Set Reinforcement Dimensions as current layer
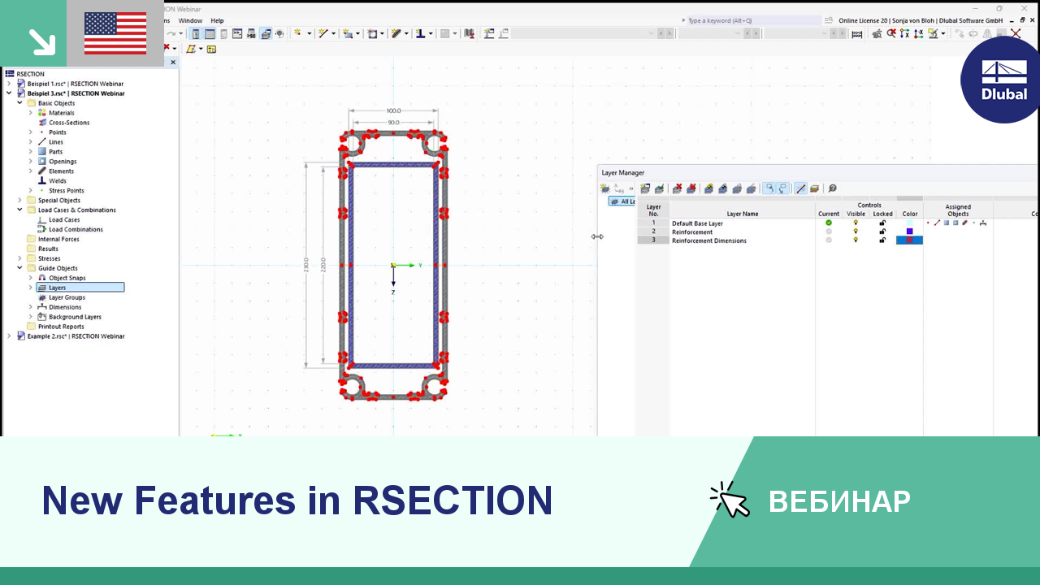 click(828, 240)
